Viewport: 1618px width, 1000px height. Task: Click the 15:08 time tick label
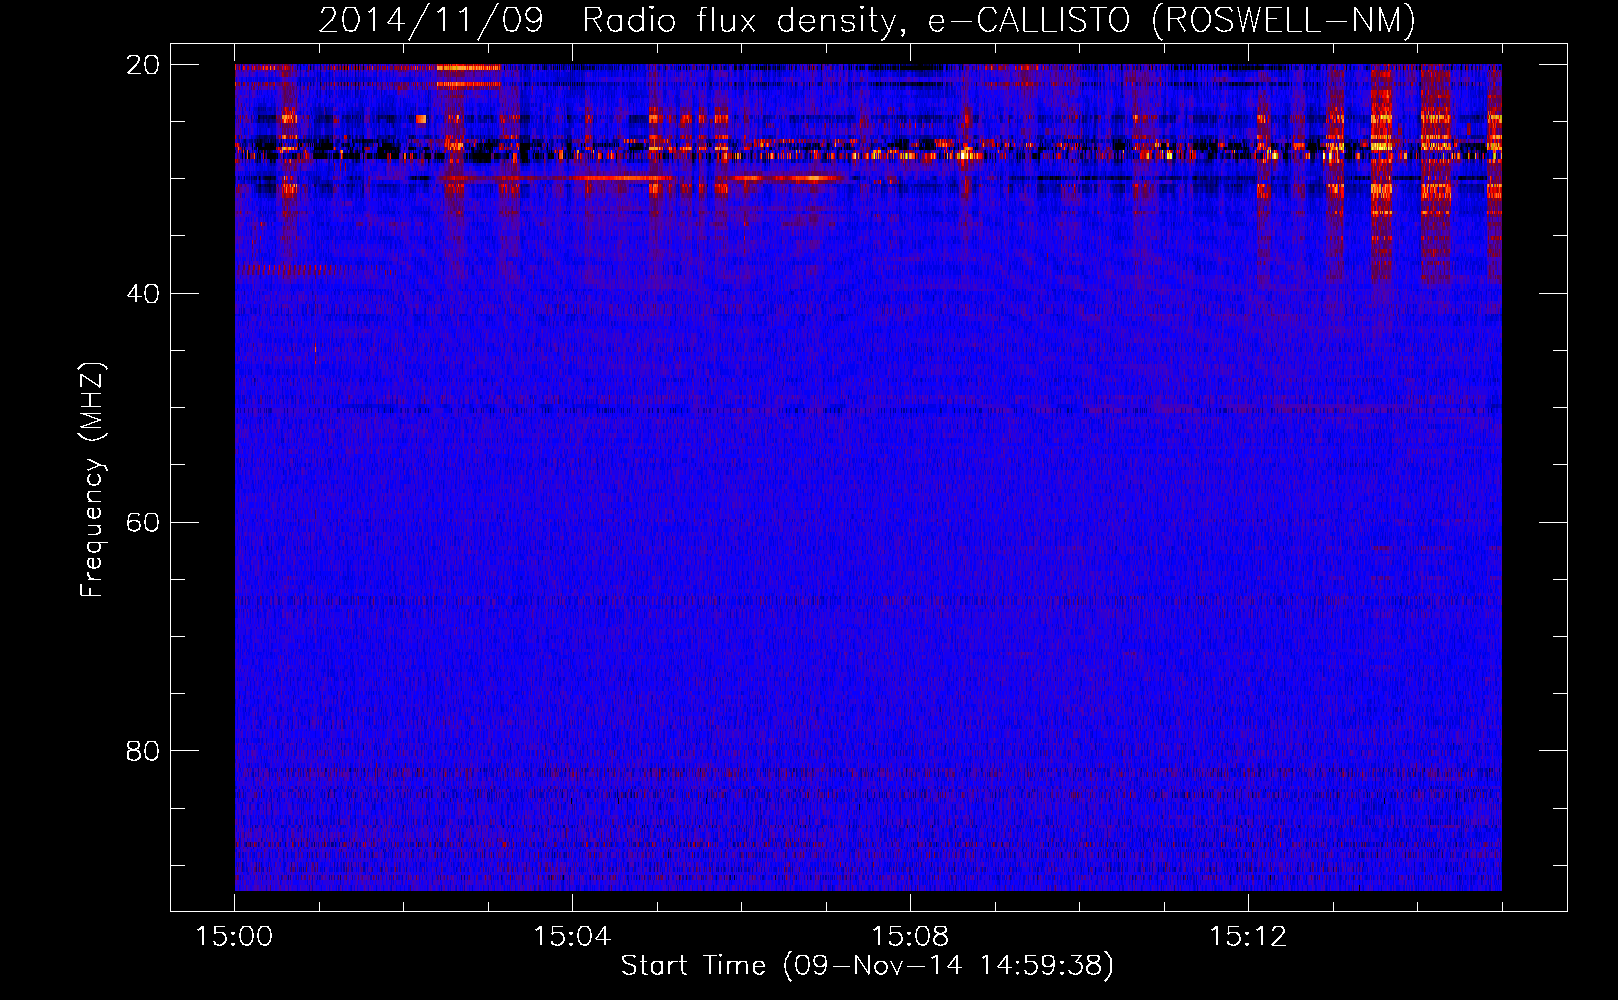tap(910, 937)
